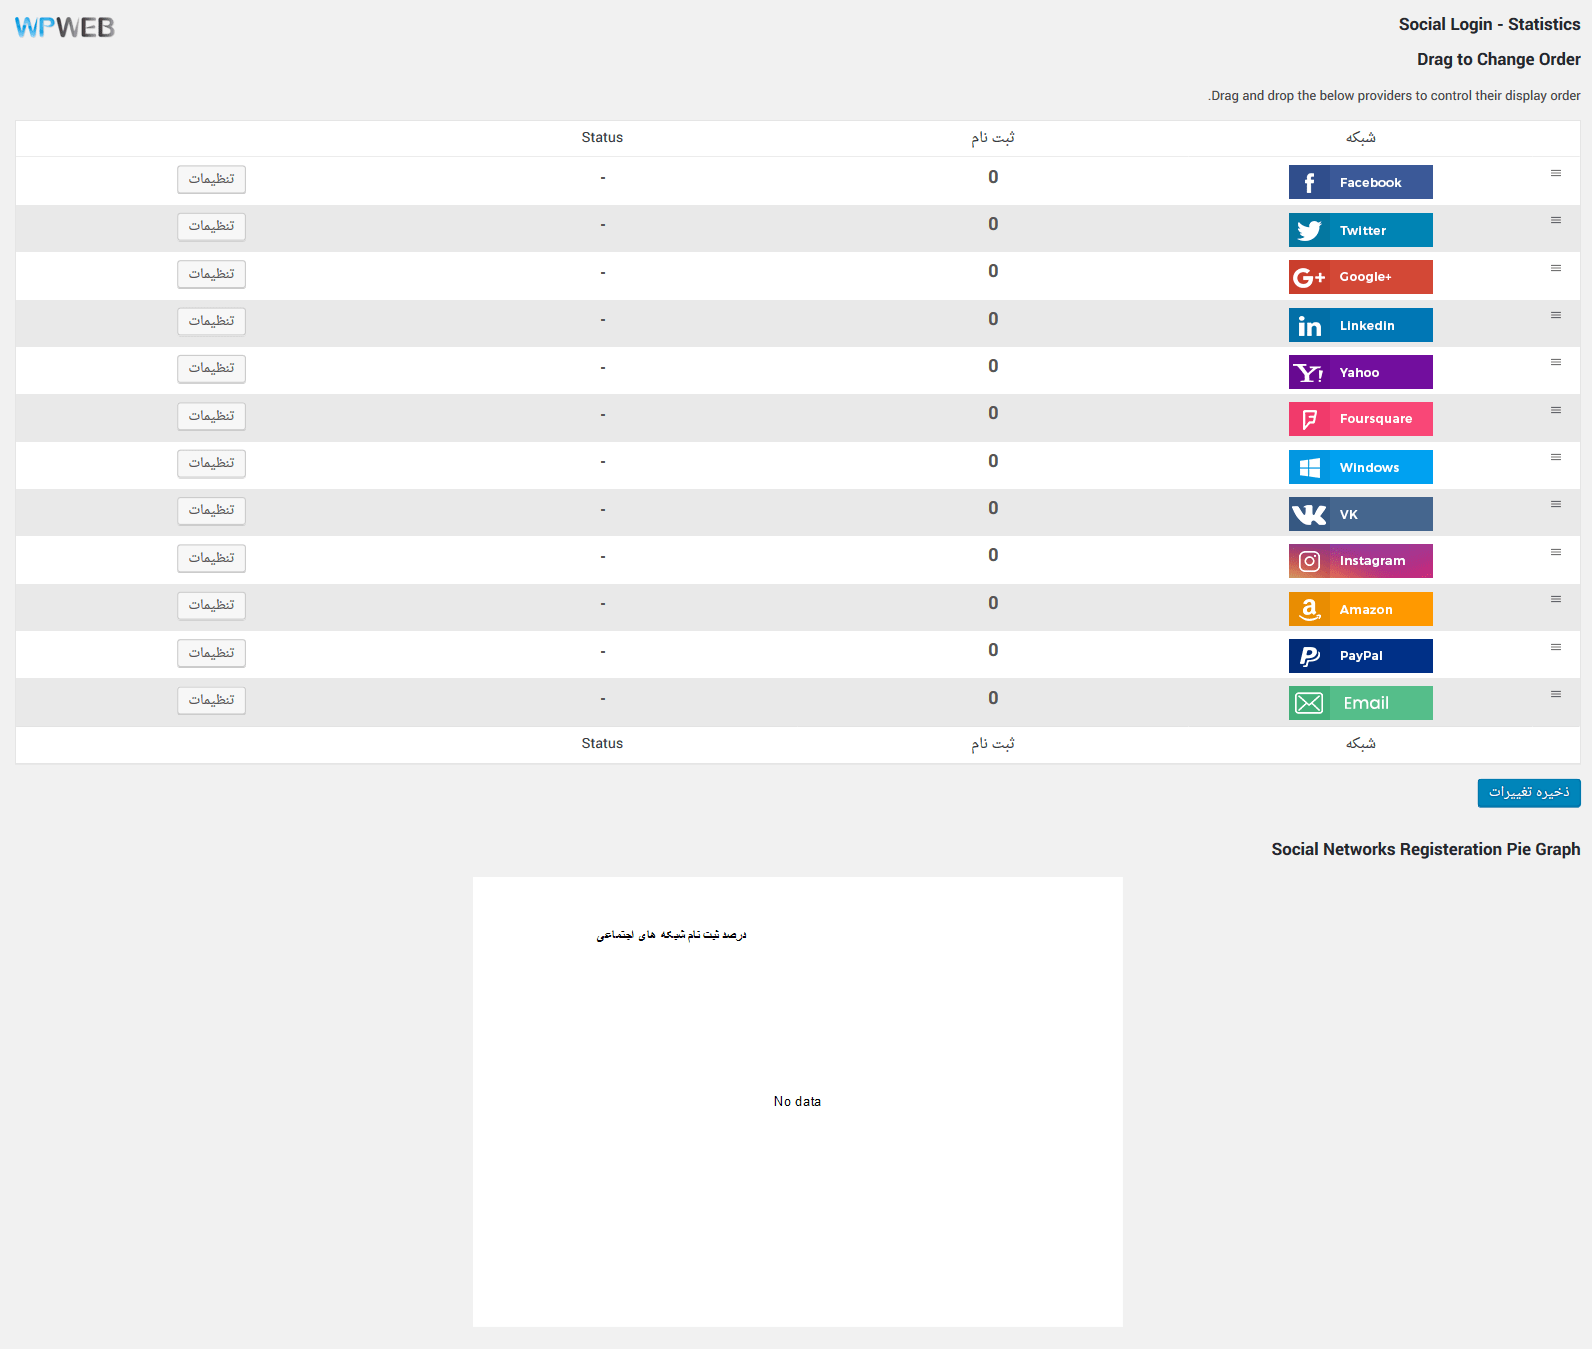
Task: Click the Foursquare provider button
Action: (x=1360, y=419)
